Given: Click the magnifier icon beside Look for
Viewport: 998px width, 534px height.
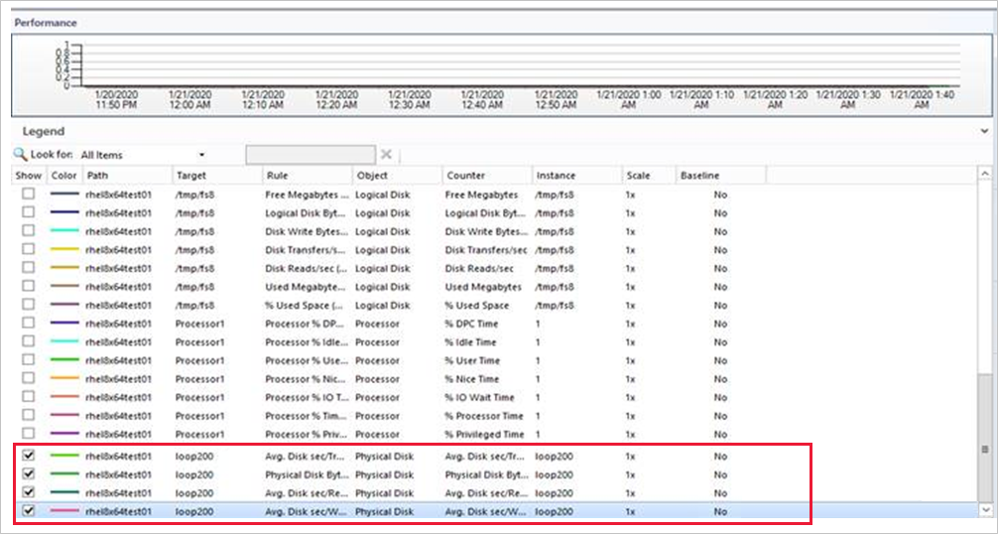Looking at the screenshot, I should pos(20,155).
